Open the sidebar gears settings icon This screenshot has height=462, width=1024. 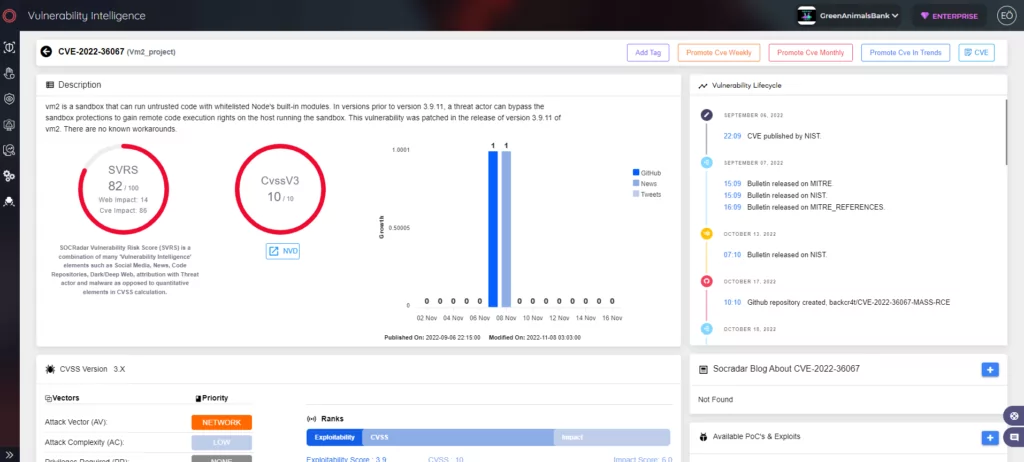[x=9, y=176]
